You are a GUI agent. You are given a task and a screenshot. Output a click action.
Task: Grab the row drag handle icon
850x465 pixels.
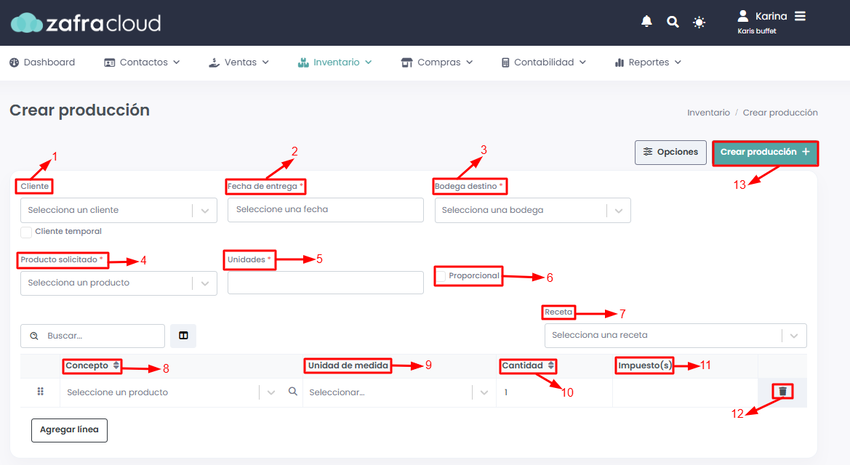[40, 391]
